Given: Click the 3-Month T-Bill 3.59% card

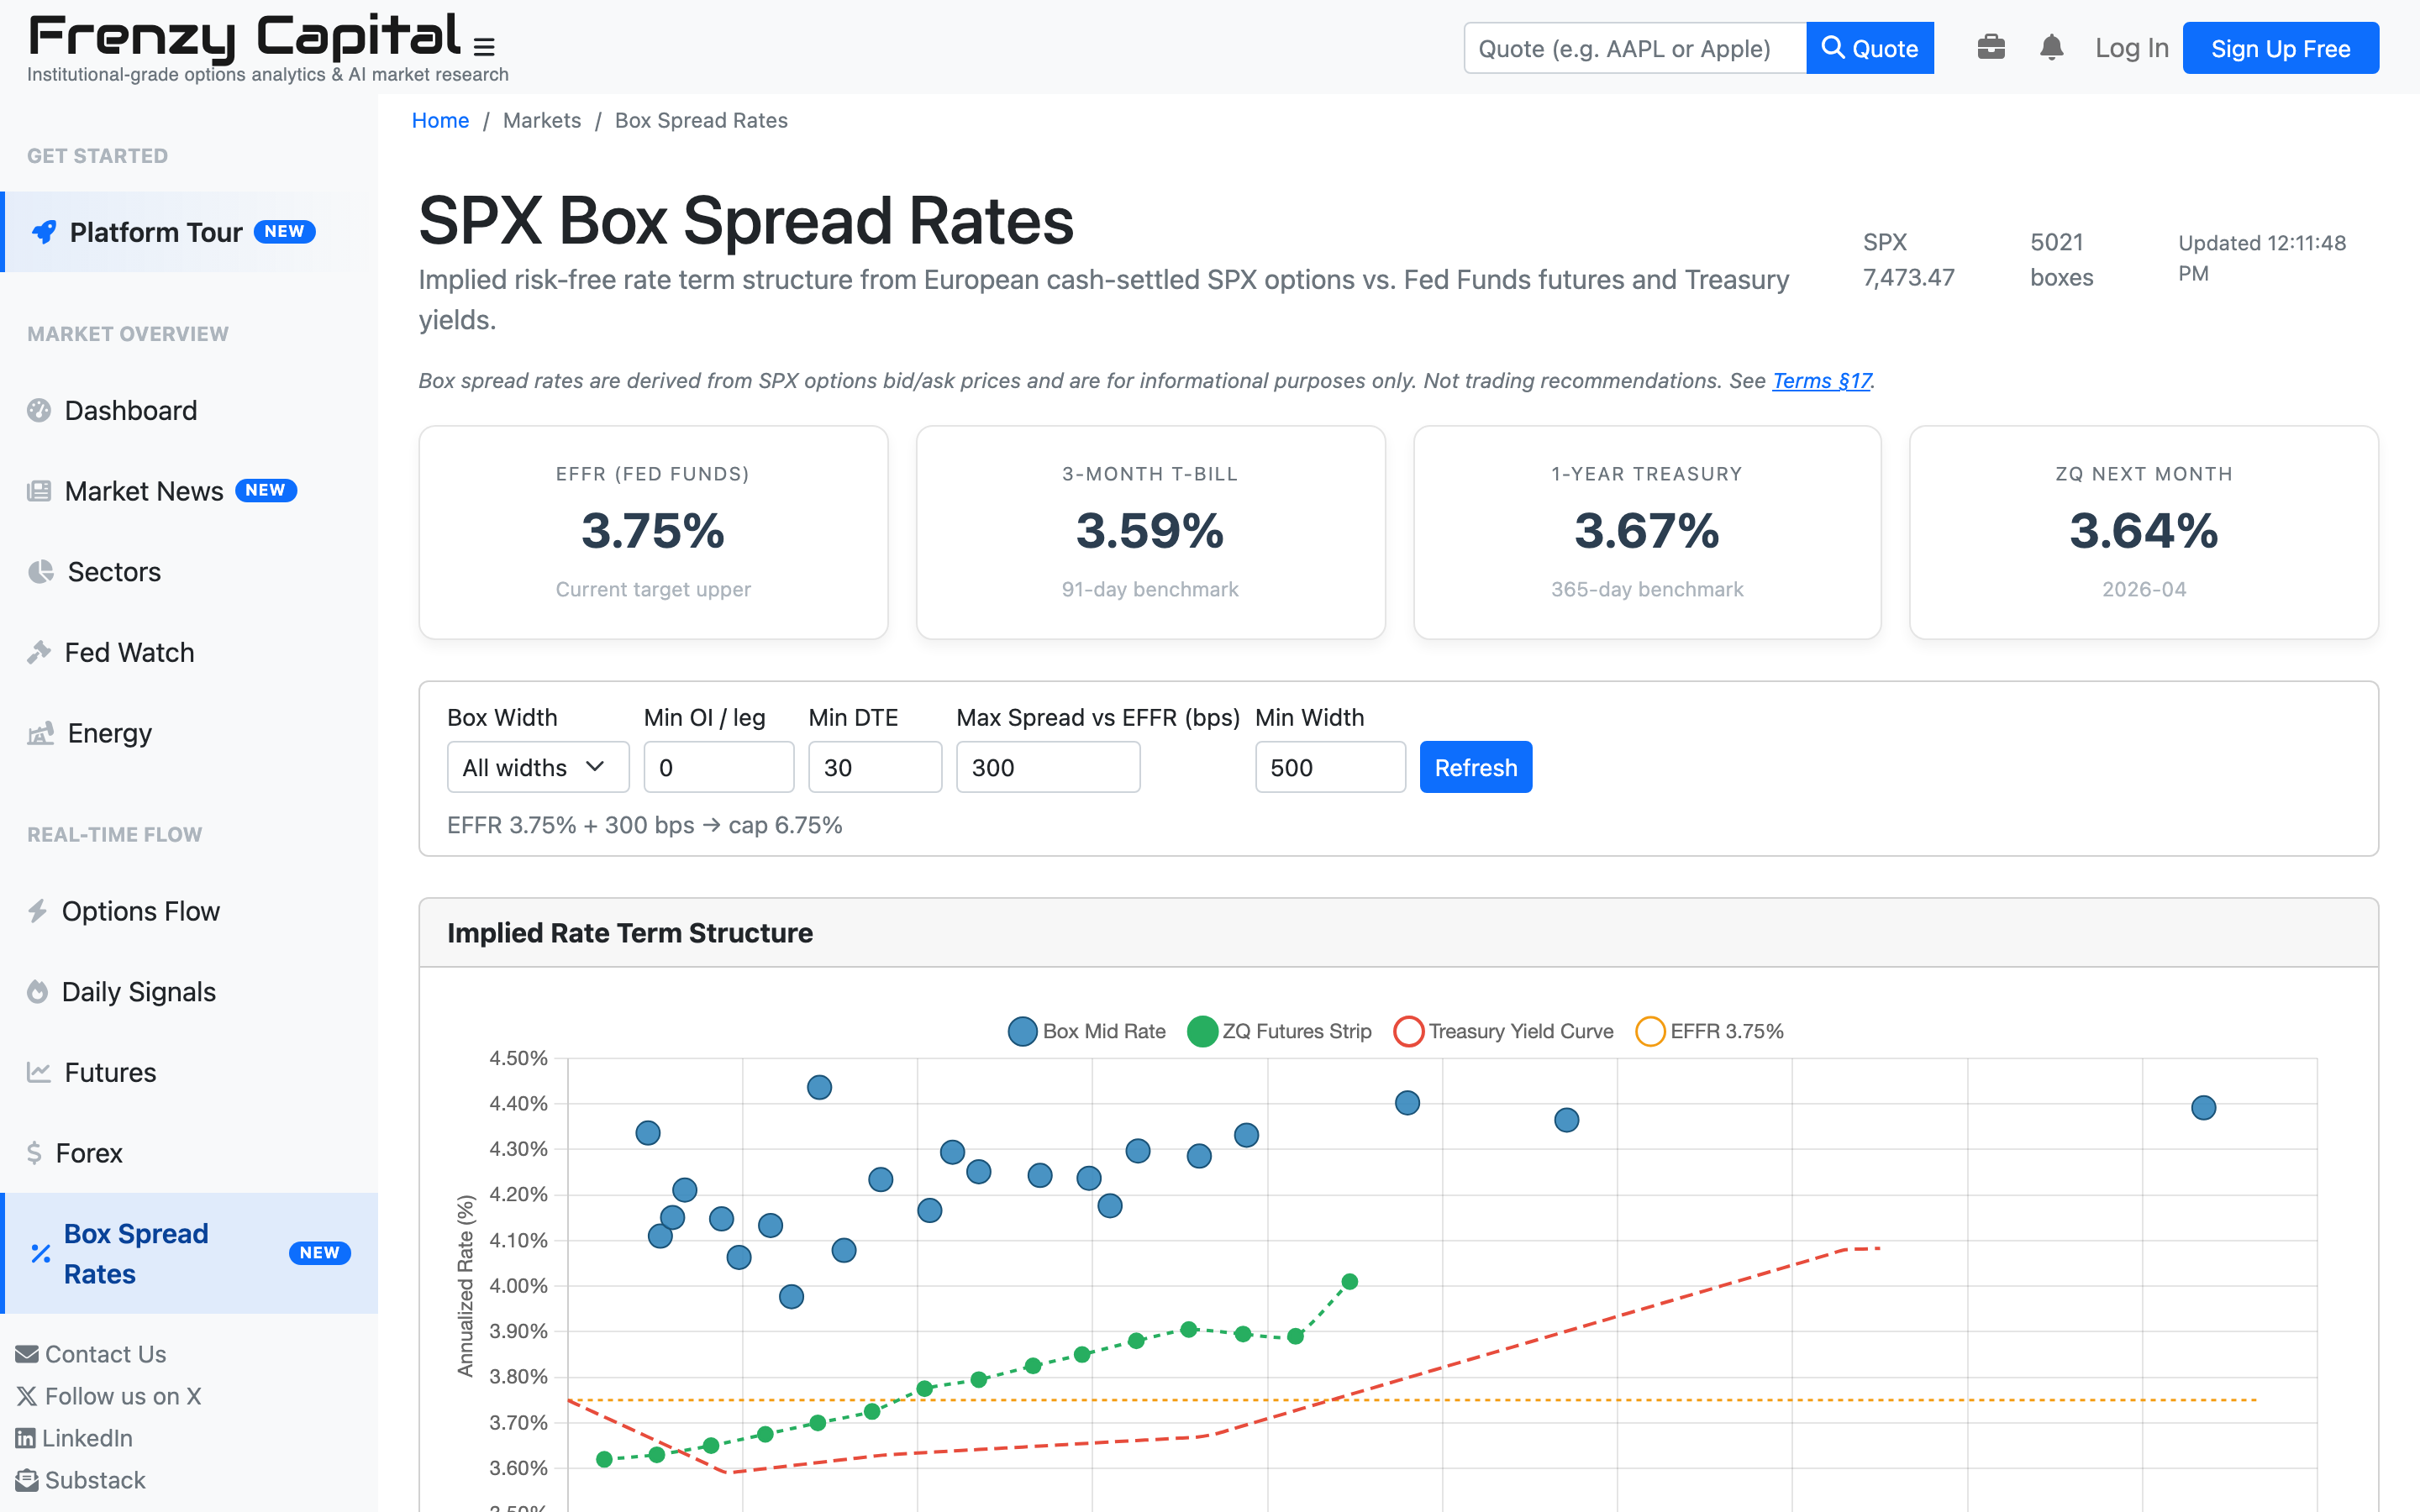Looking at the screenshot, I should click(1150, 533).
